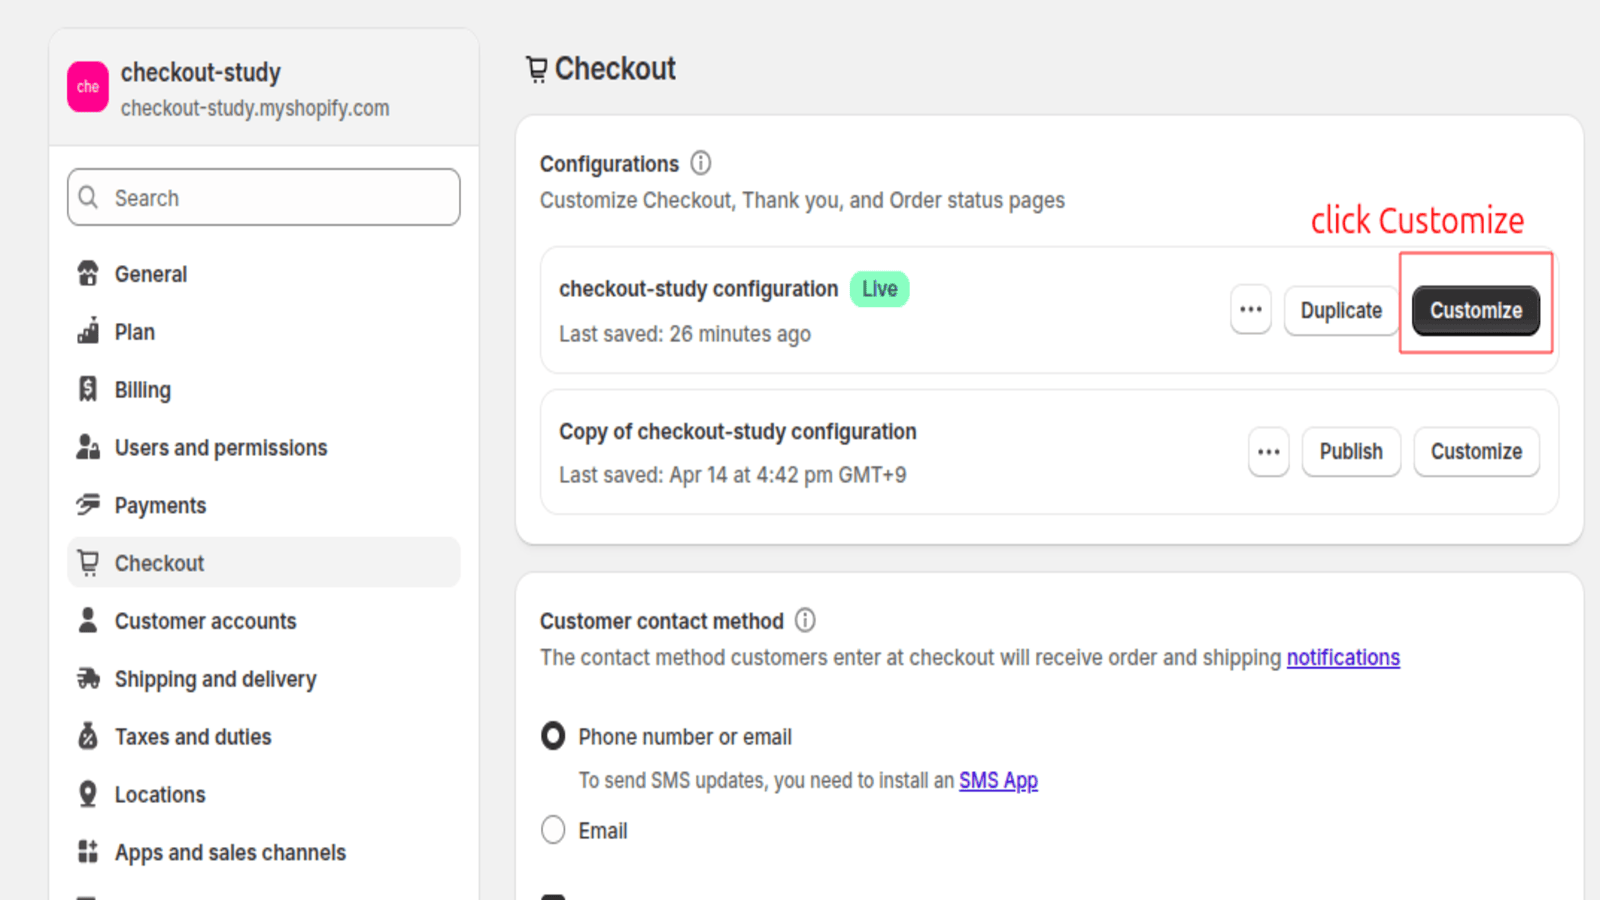Focus the Search input field
Viewport: 1600px width, 900px height.
264,197
